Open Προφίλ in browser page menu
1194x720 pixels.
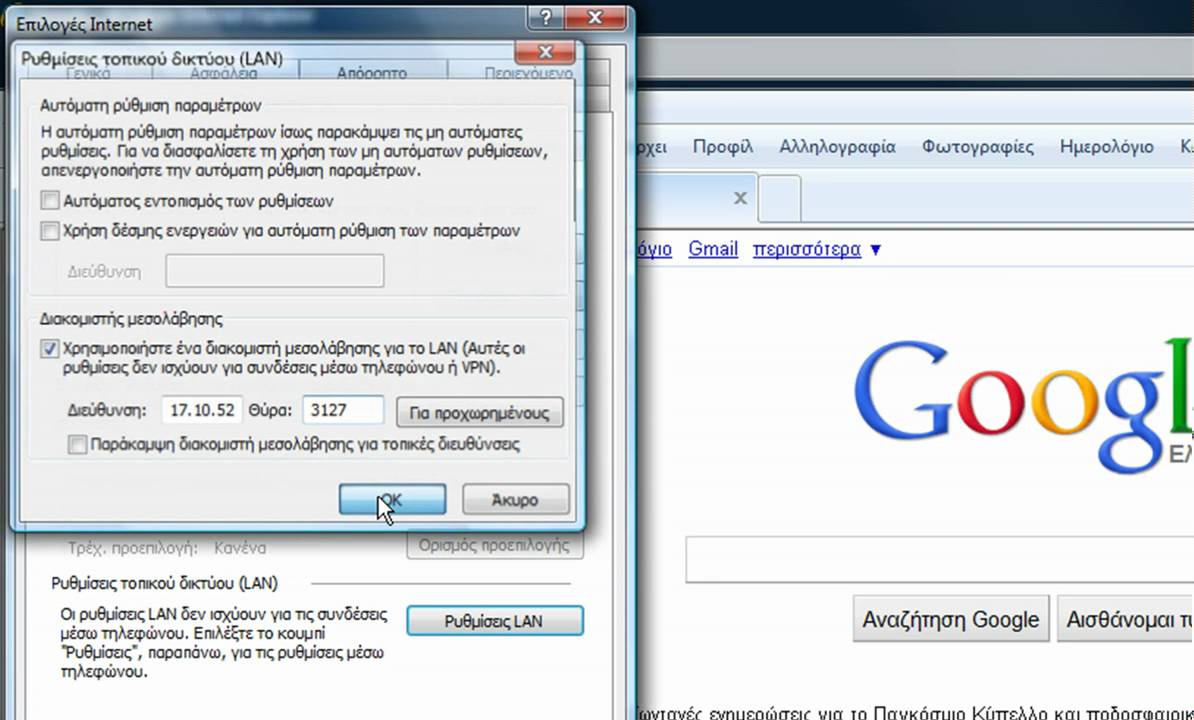point(723,146)
